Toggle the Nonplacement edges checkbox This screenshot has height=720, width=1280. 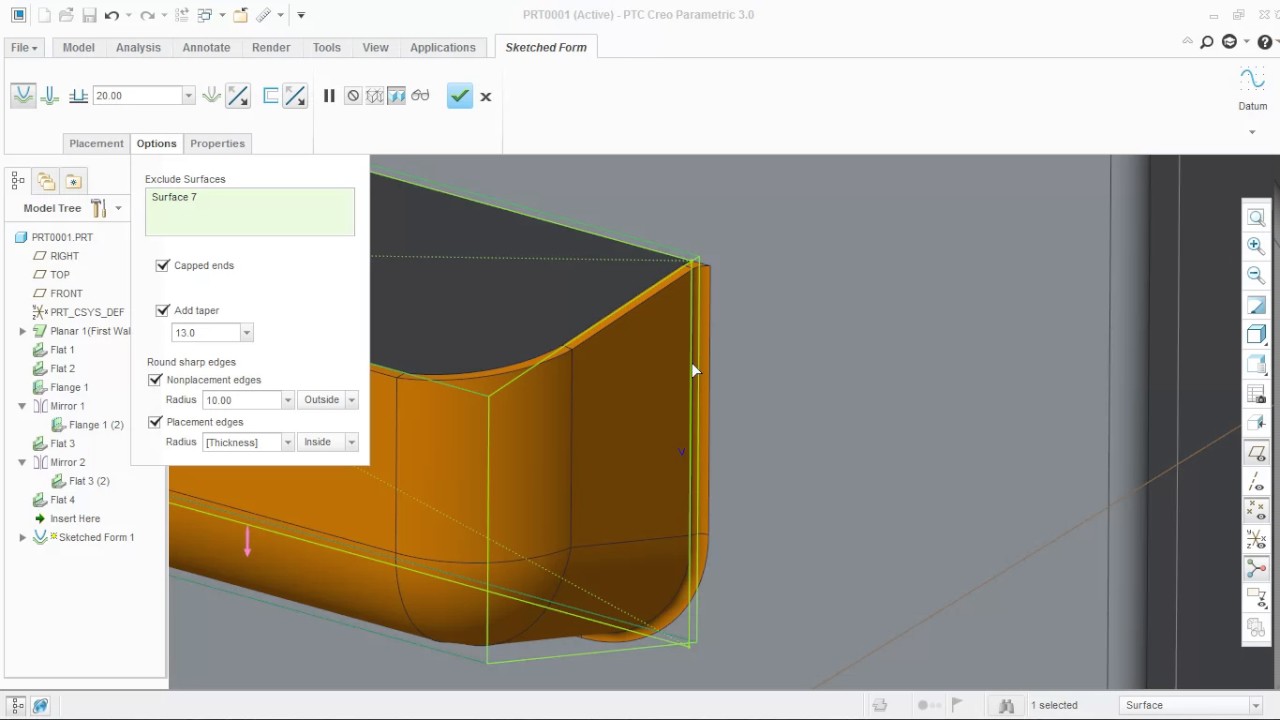(155, 380)
